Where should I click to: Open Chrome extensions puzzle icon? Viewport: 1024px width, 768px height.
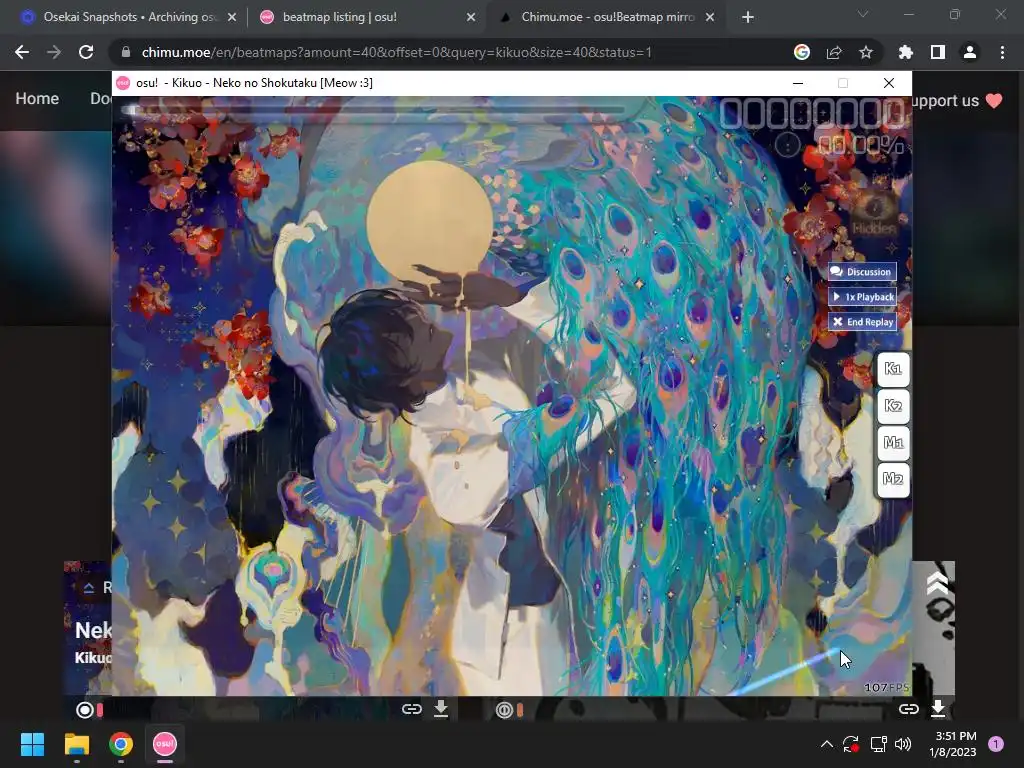click(905, 52)
